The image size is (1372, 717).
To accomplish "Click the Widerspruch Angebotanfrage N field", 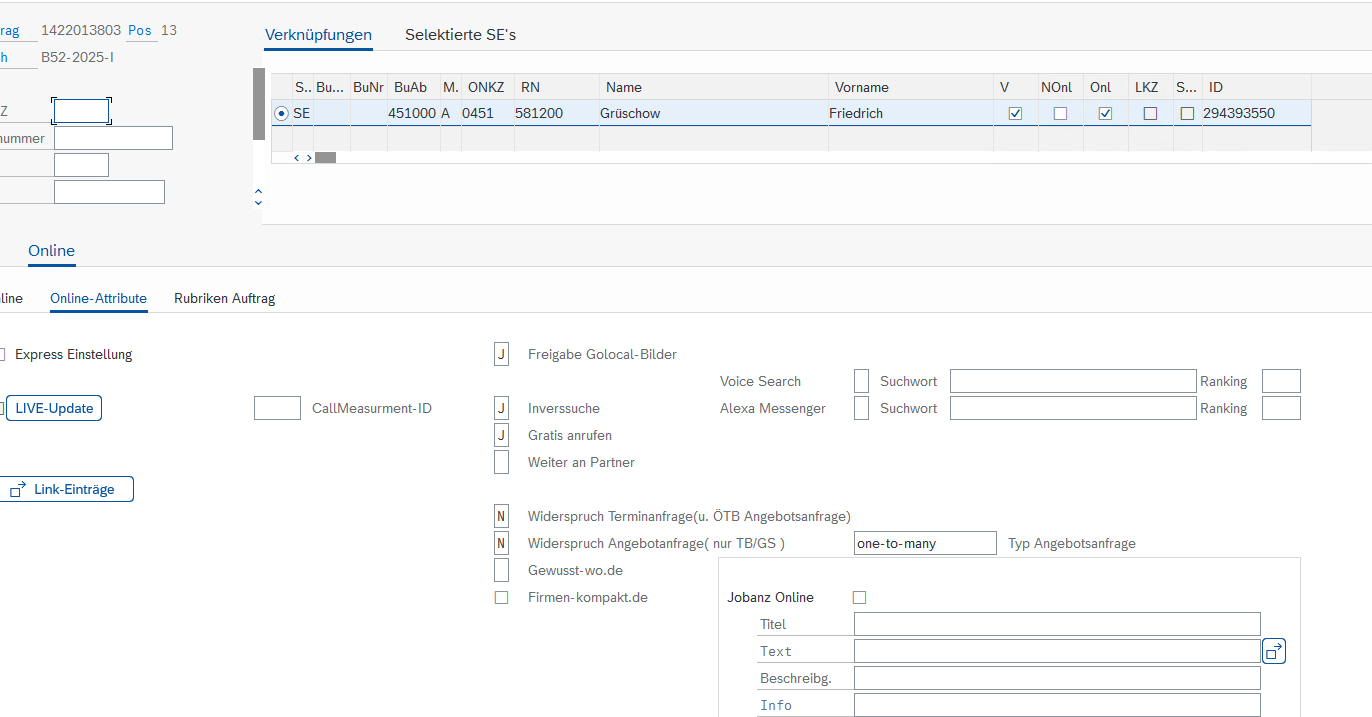I will click(501, 543).
